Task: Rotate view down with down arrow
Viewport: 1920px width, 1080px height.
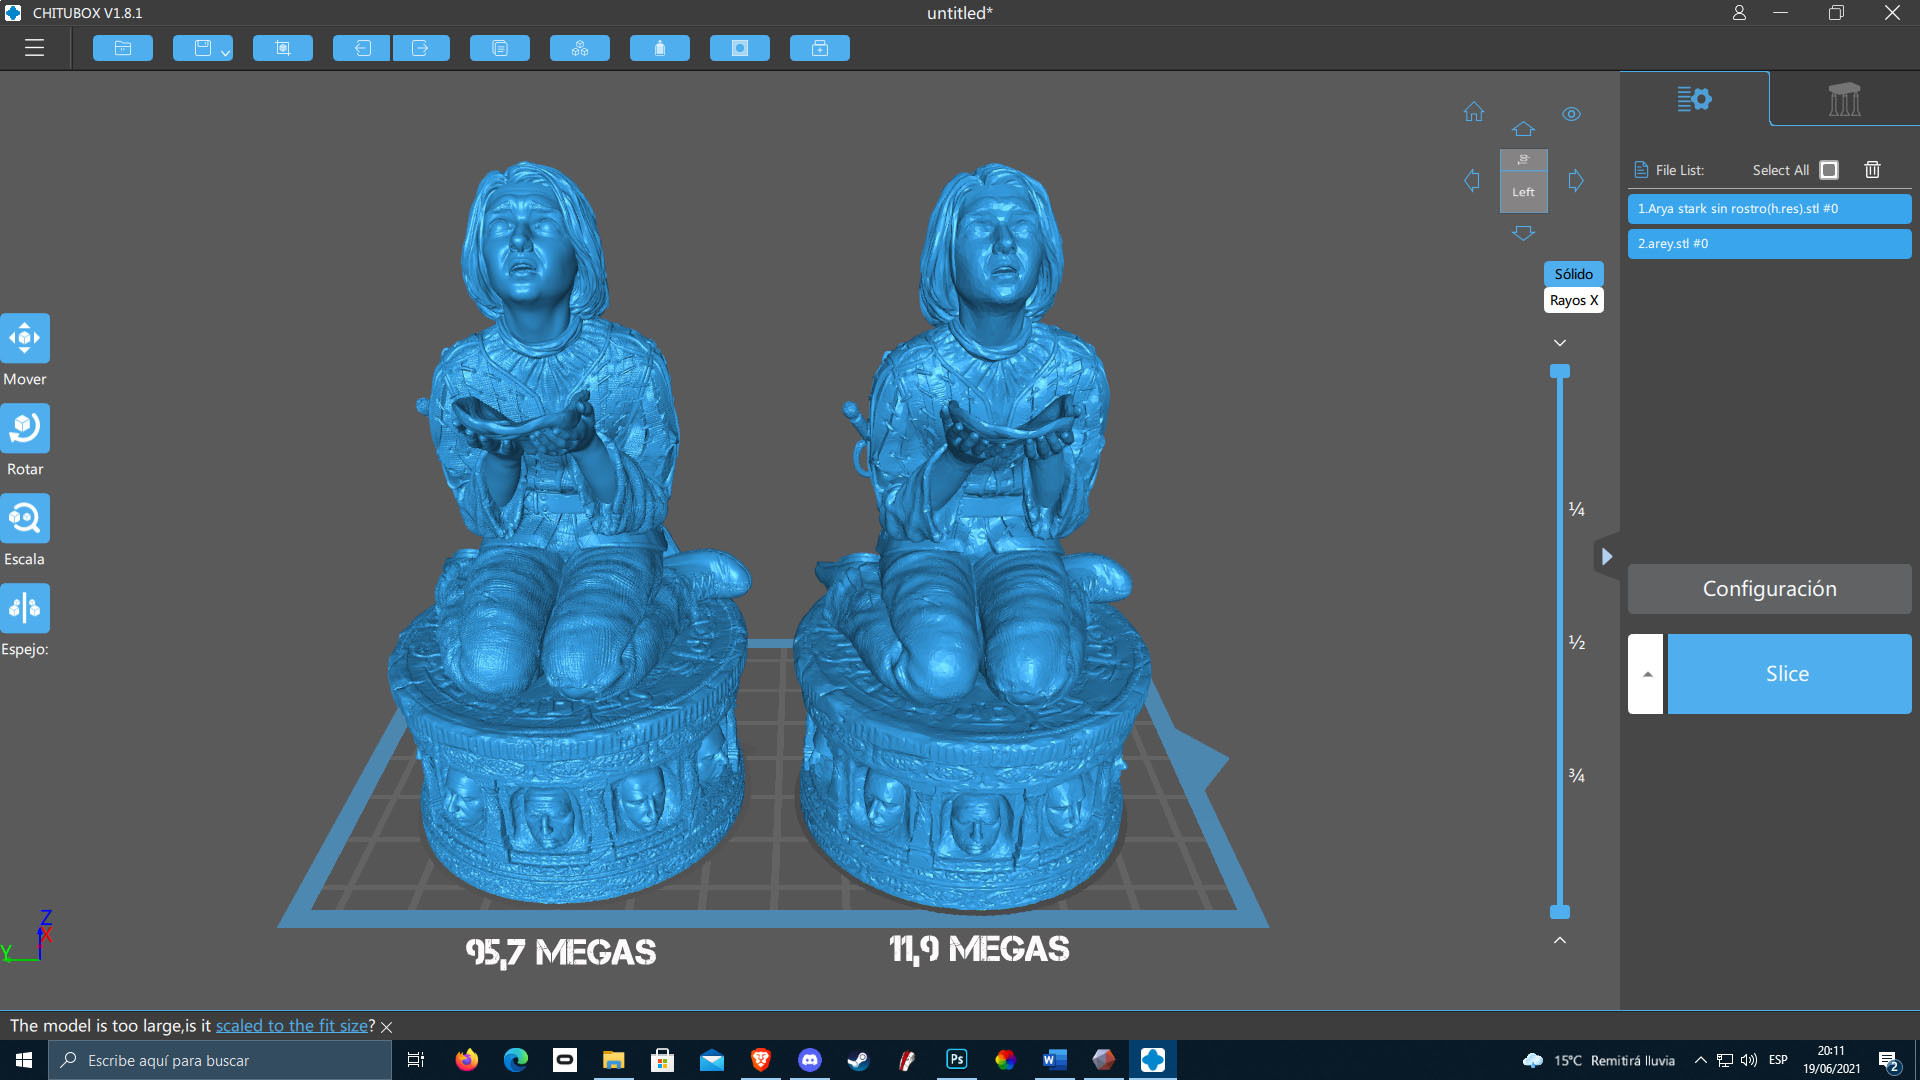Action: click(1523, 233)
